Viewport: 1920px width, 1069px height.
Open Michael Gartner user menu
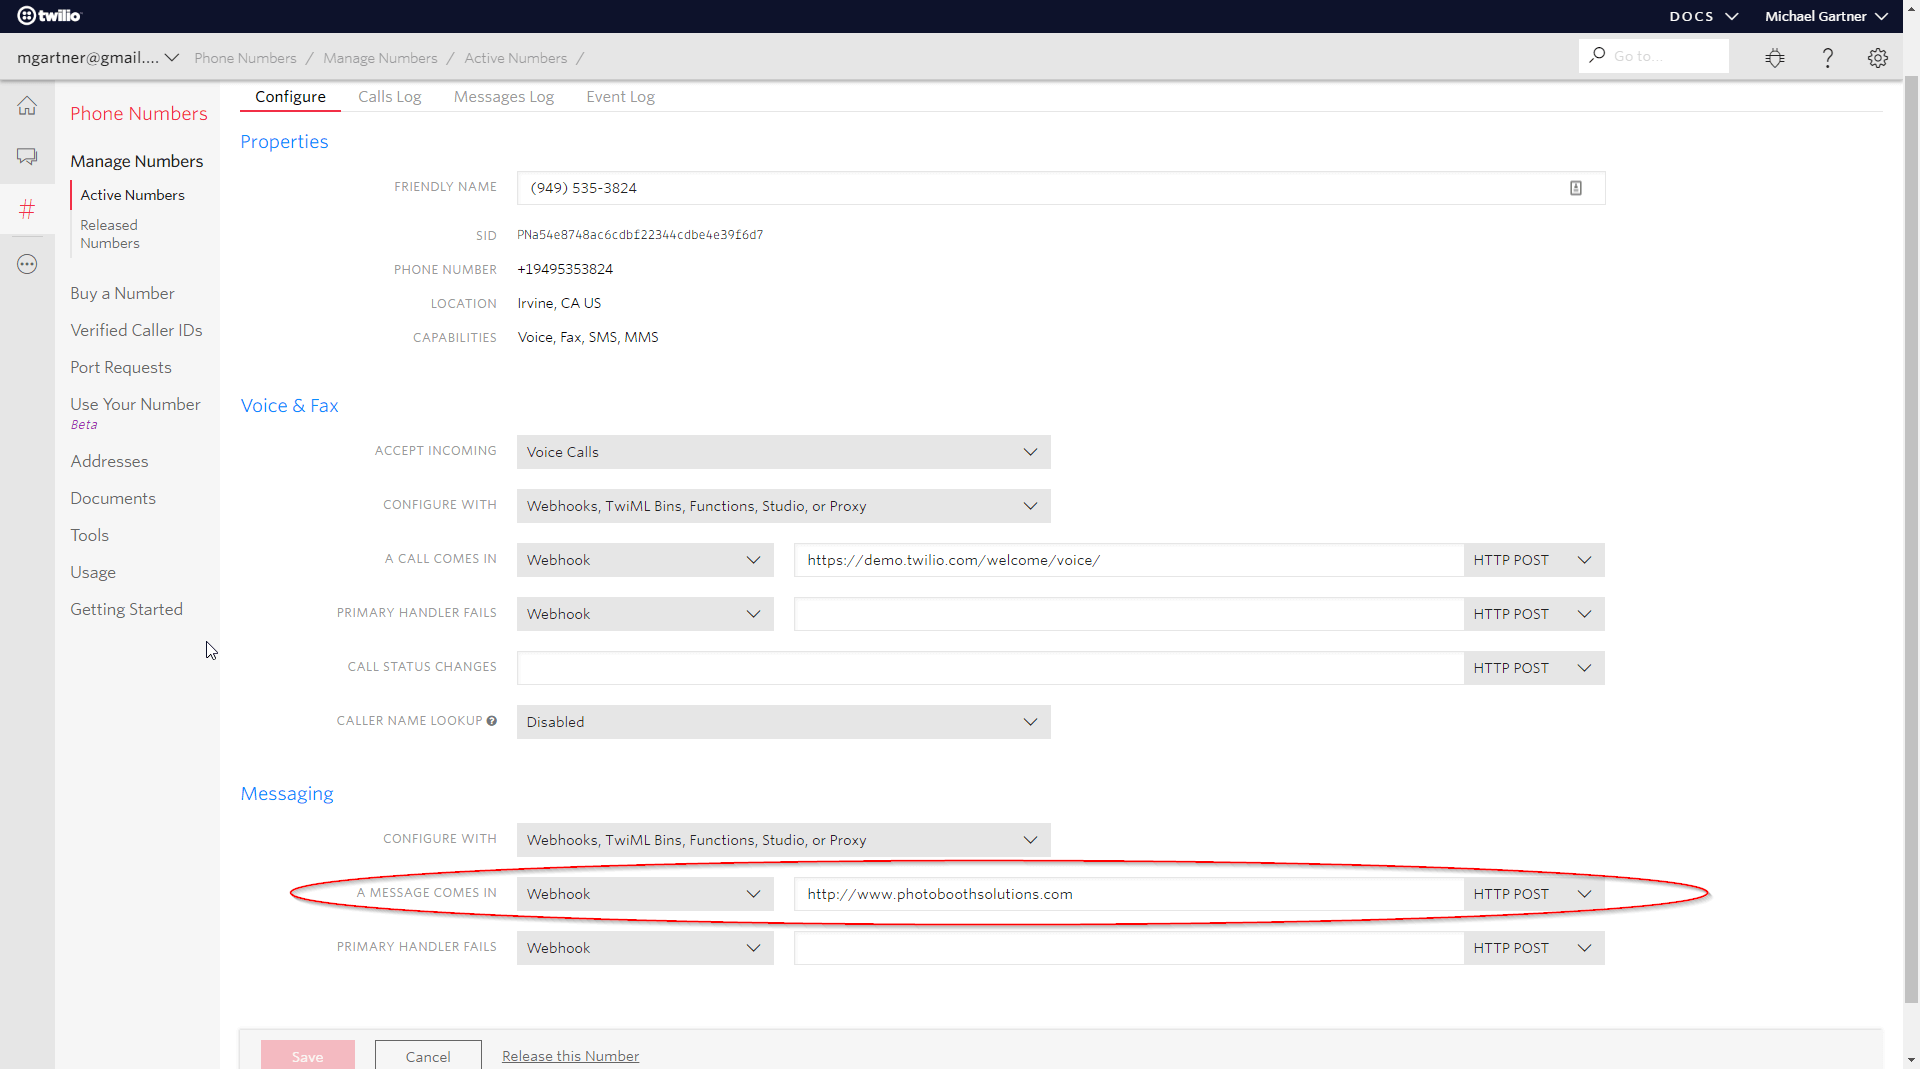coord(1826,16)
